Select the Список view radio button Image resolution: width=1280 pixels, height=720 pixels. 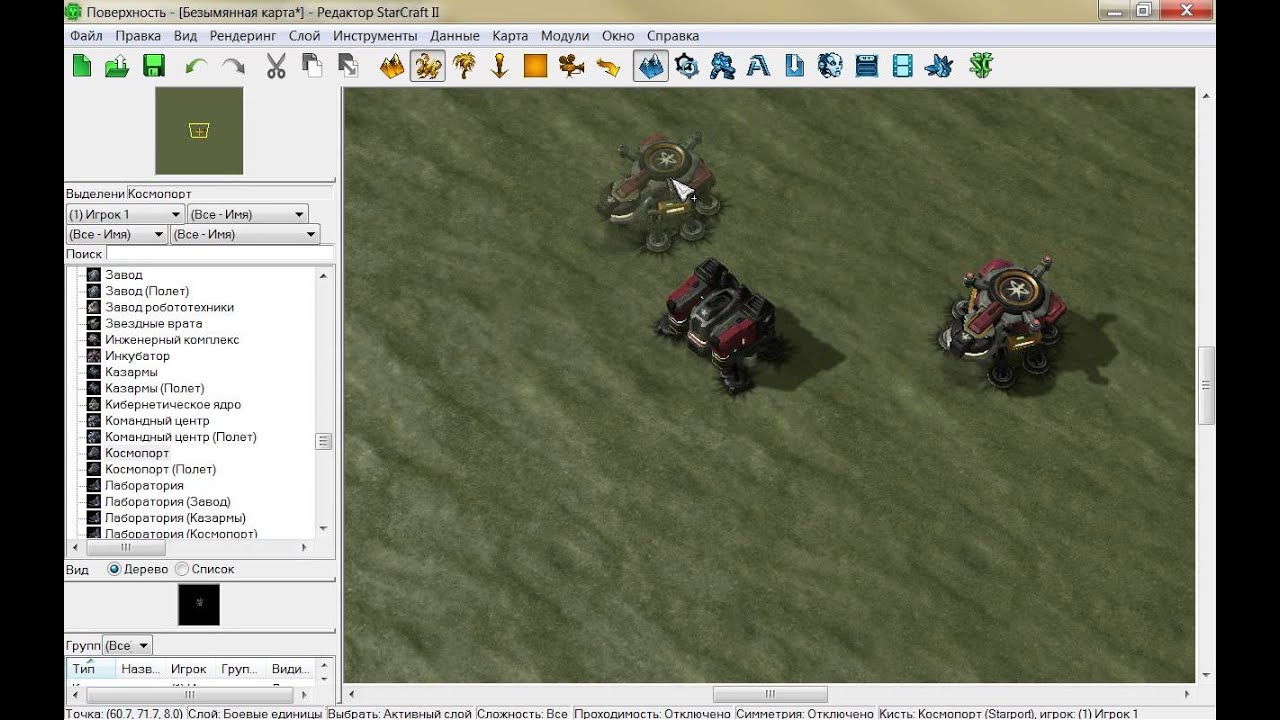coord(182,569)
